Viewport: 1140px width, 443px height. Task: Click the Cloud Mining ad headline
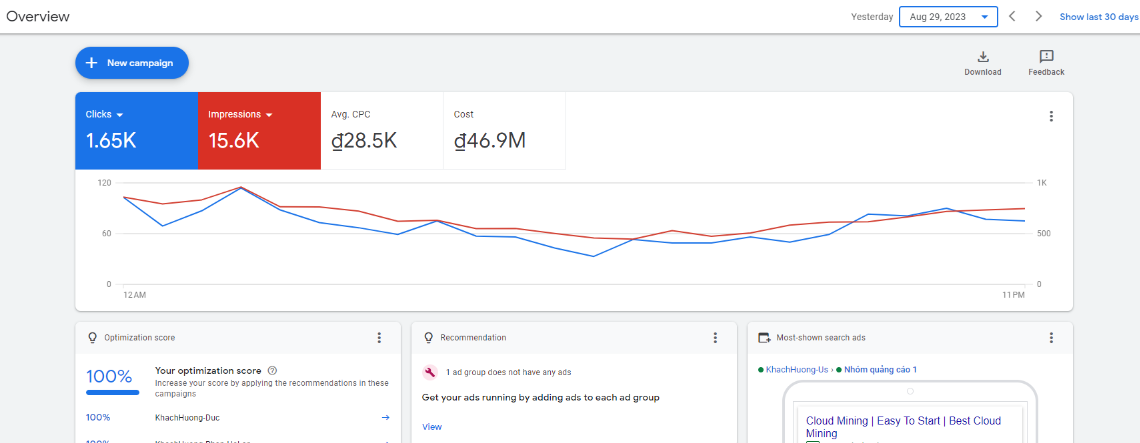[x=904, y=427]
